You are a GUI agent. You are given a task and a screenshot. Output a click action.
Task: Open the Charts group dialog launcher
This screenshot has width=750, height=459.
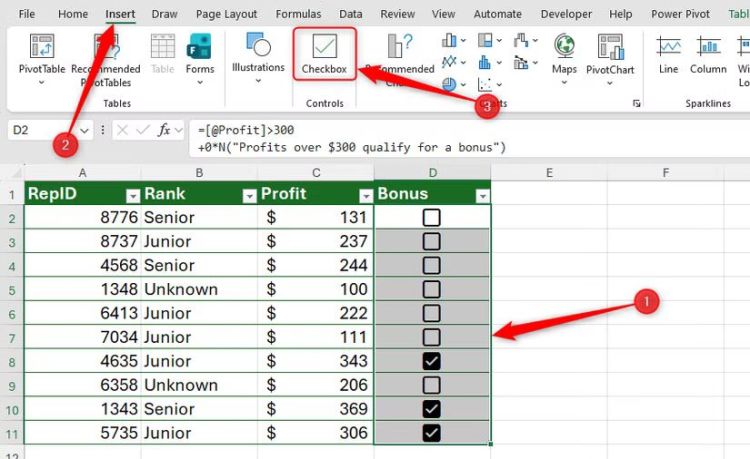(x=636, y=104)
